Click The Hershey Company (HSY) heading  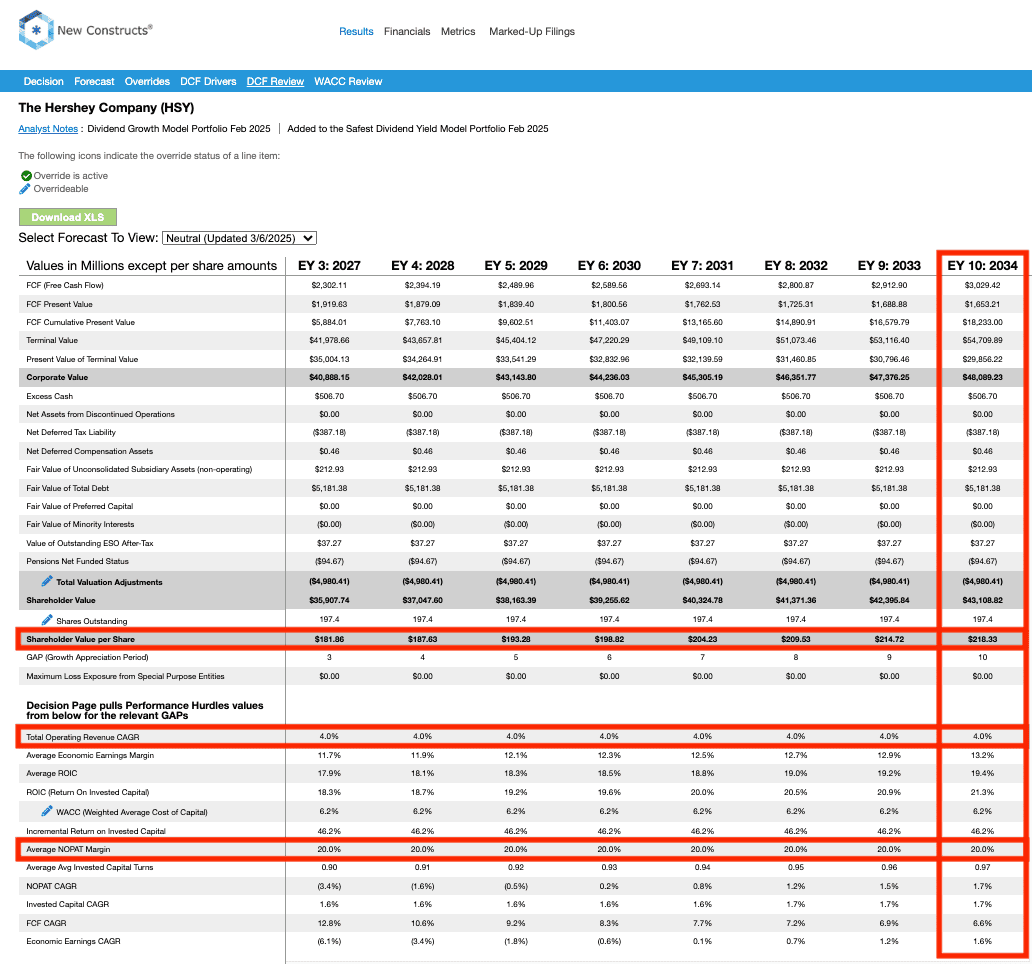[x=106, y=108]
